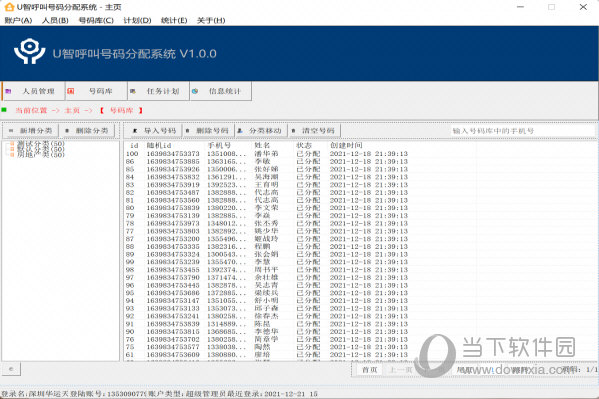Select the row with random id 1639834753577
The width and height of the screenshot is (599, 399).
coord(267,347)
